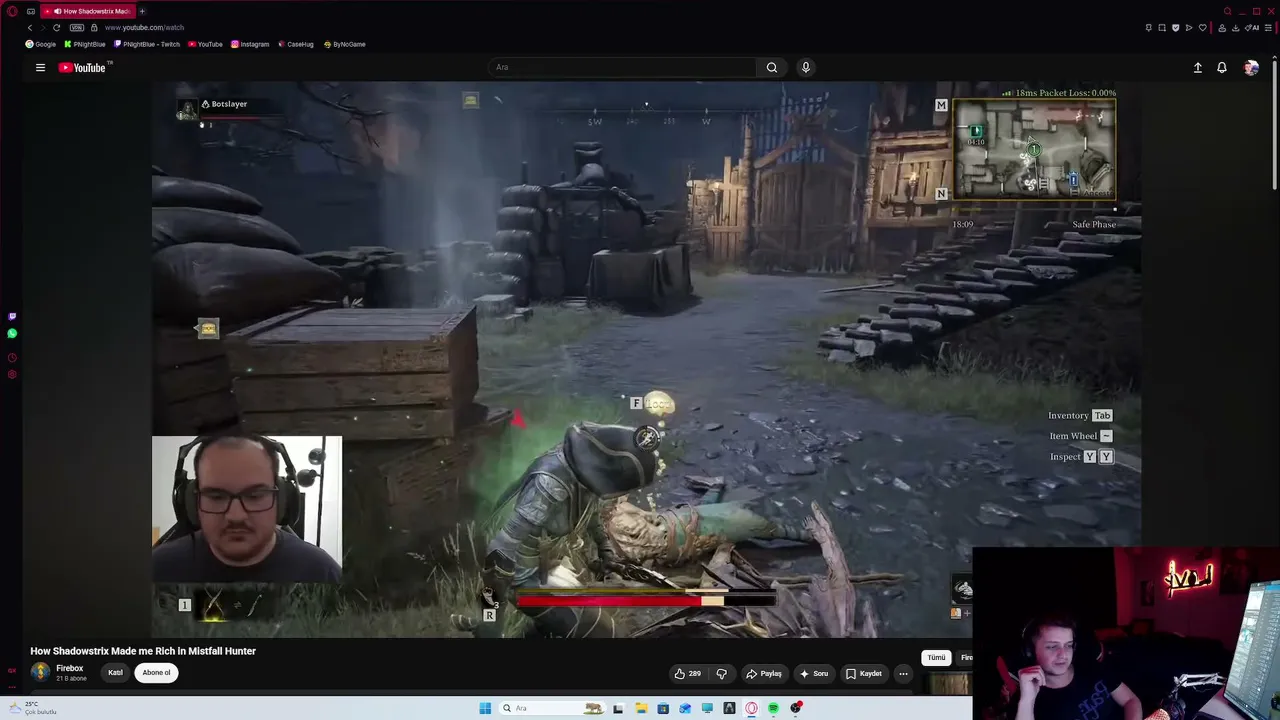Viewport: 1280px width, 720px height.
Task: Open the ByNoGame bookmark
Action: [345, 44]
